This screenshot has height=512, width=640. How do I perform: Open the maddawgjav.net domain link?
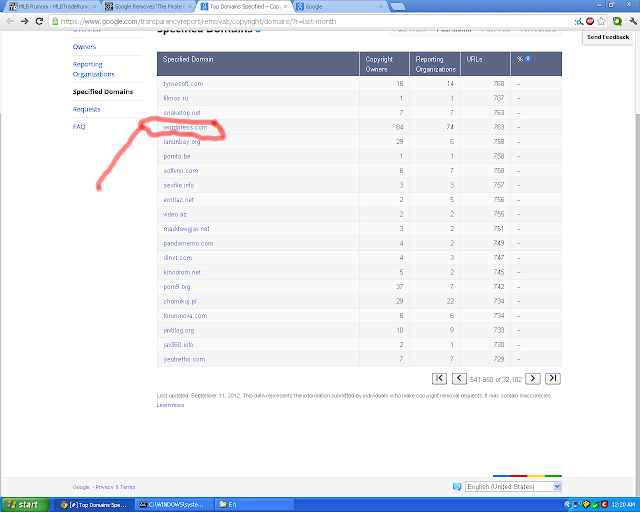(x=187, y=229)
